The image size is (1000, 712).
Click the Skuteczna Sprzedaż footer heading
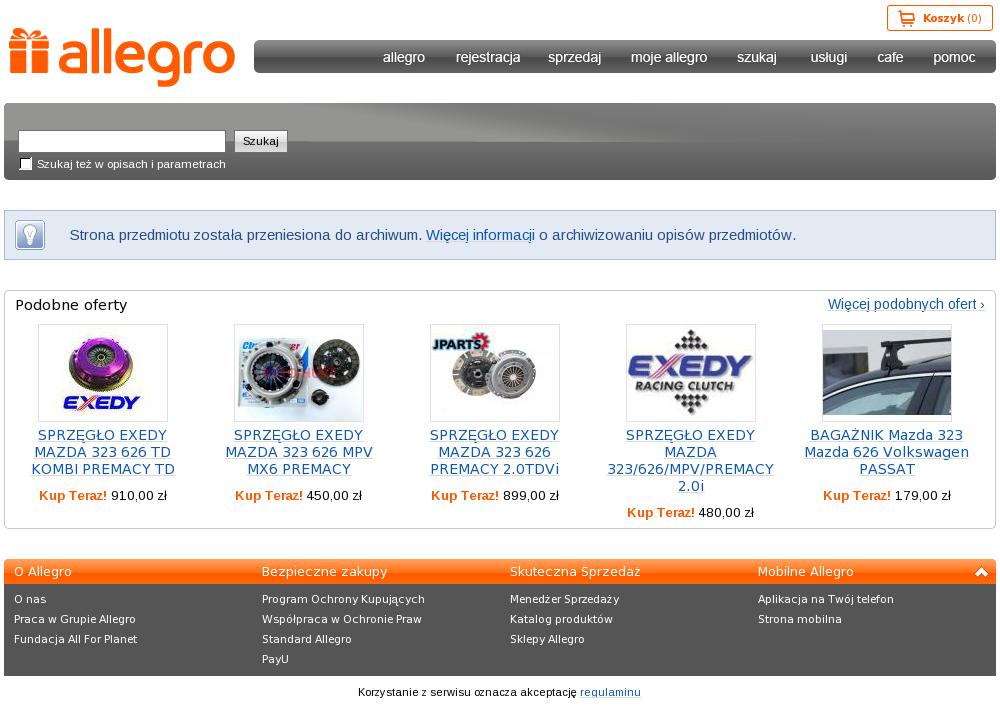click(x=575, y=572)
